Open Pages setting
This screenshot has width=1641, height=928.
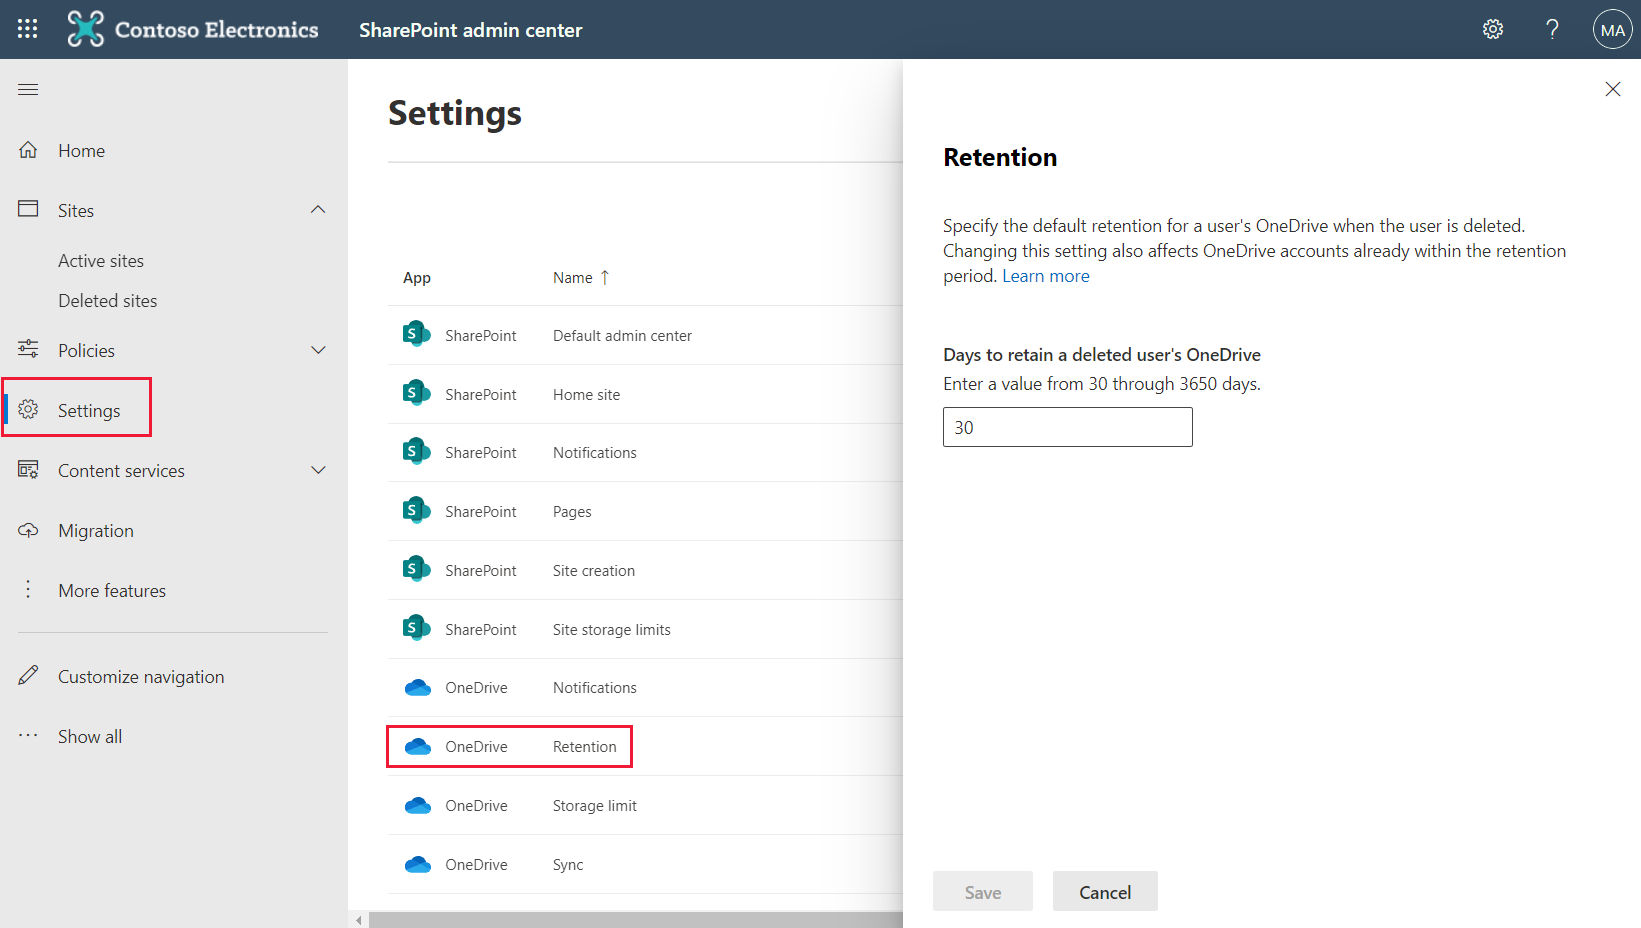click(572, 512)
